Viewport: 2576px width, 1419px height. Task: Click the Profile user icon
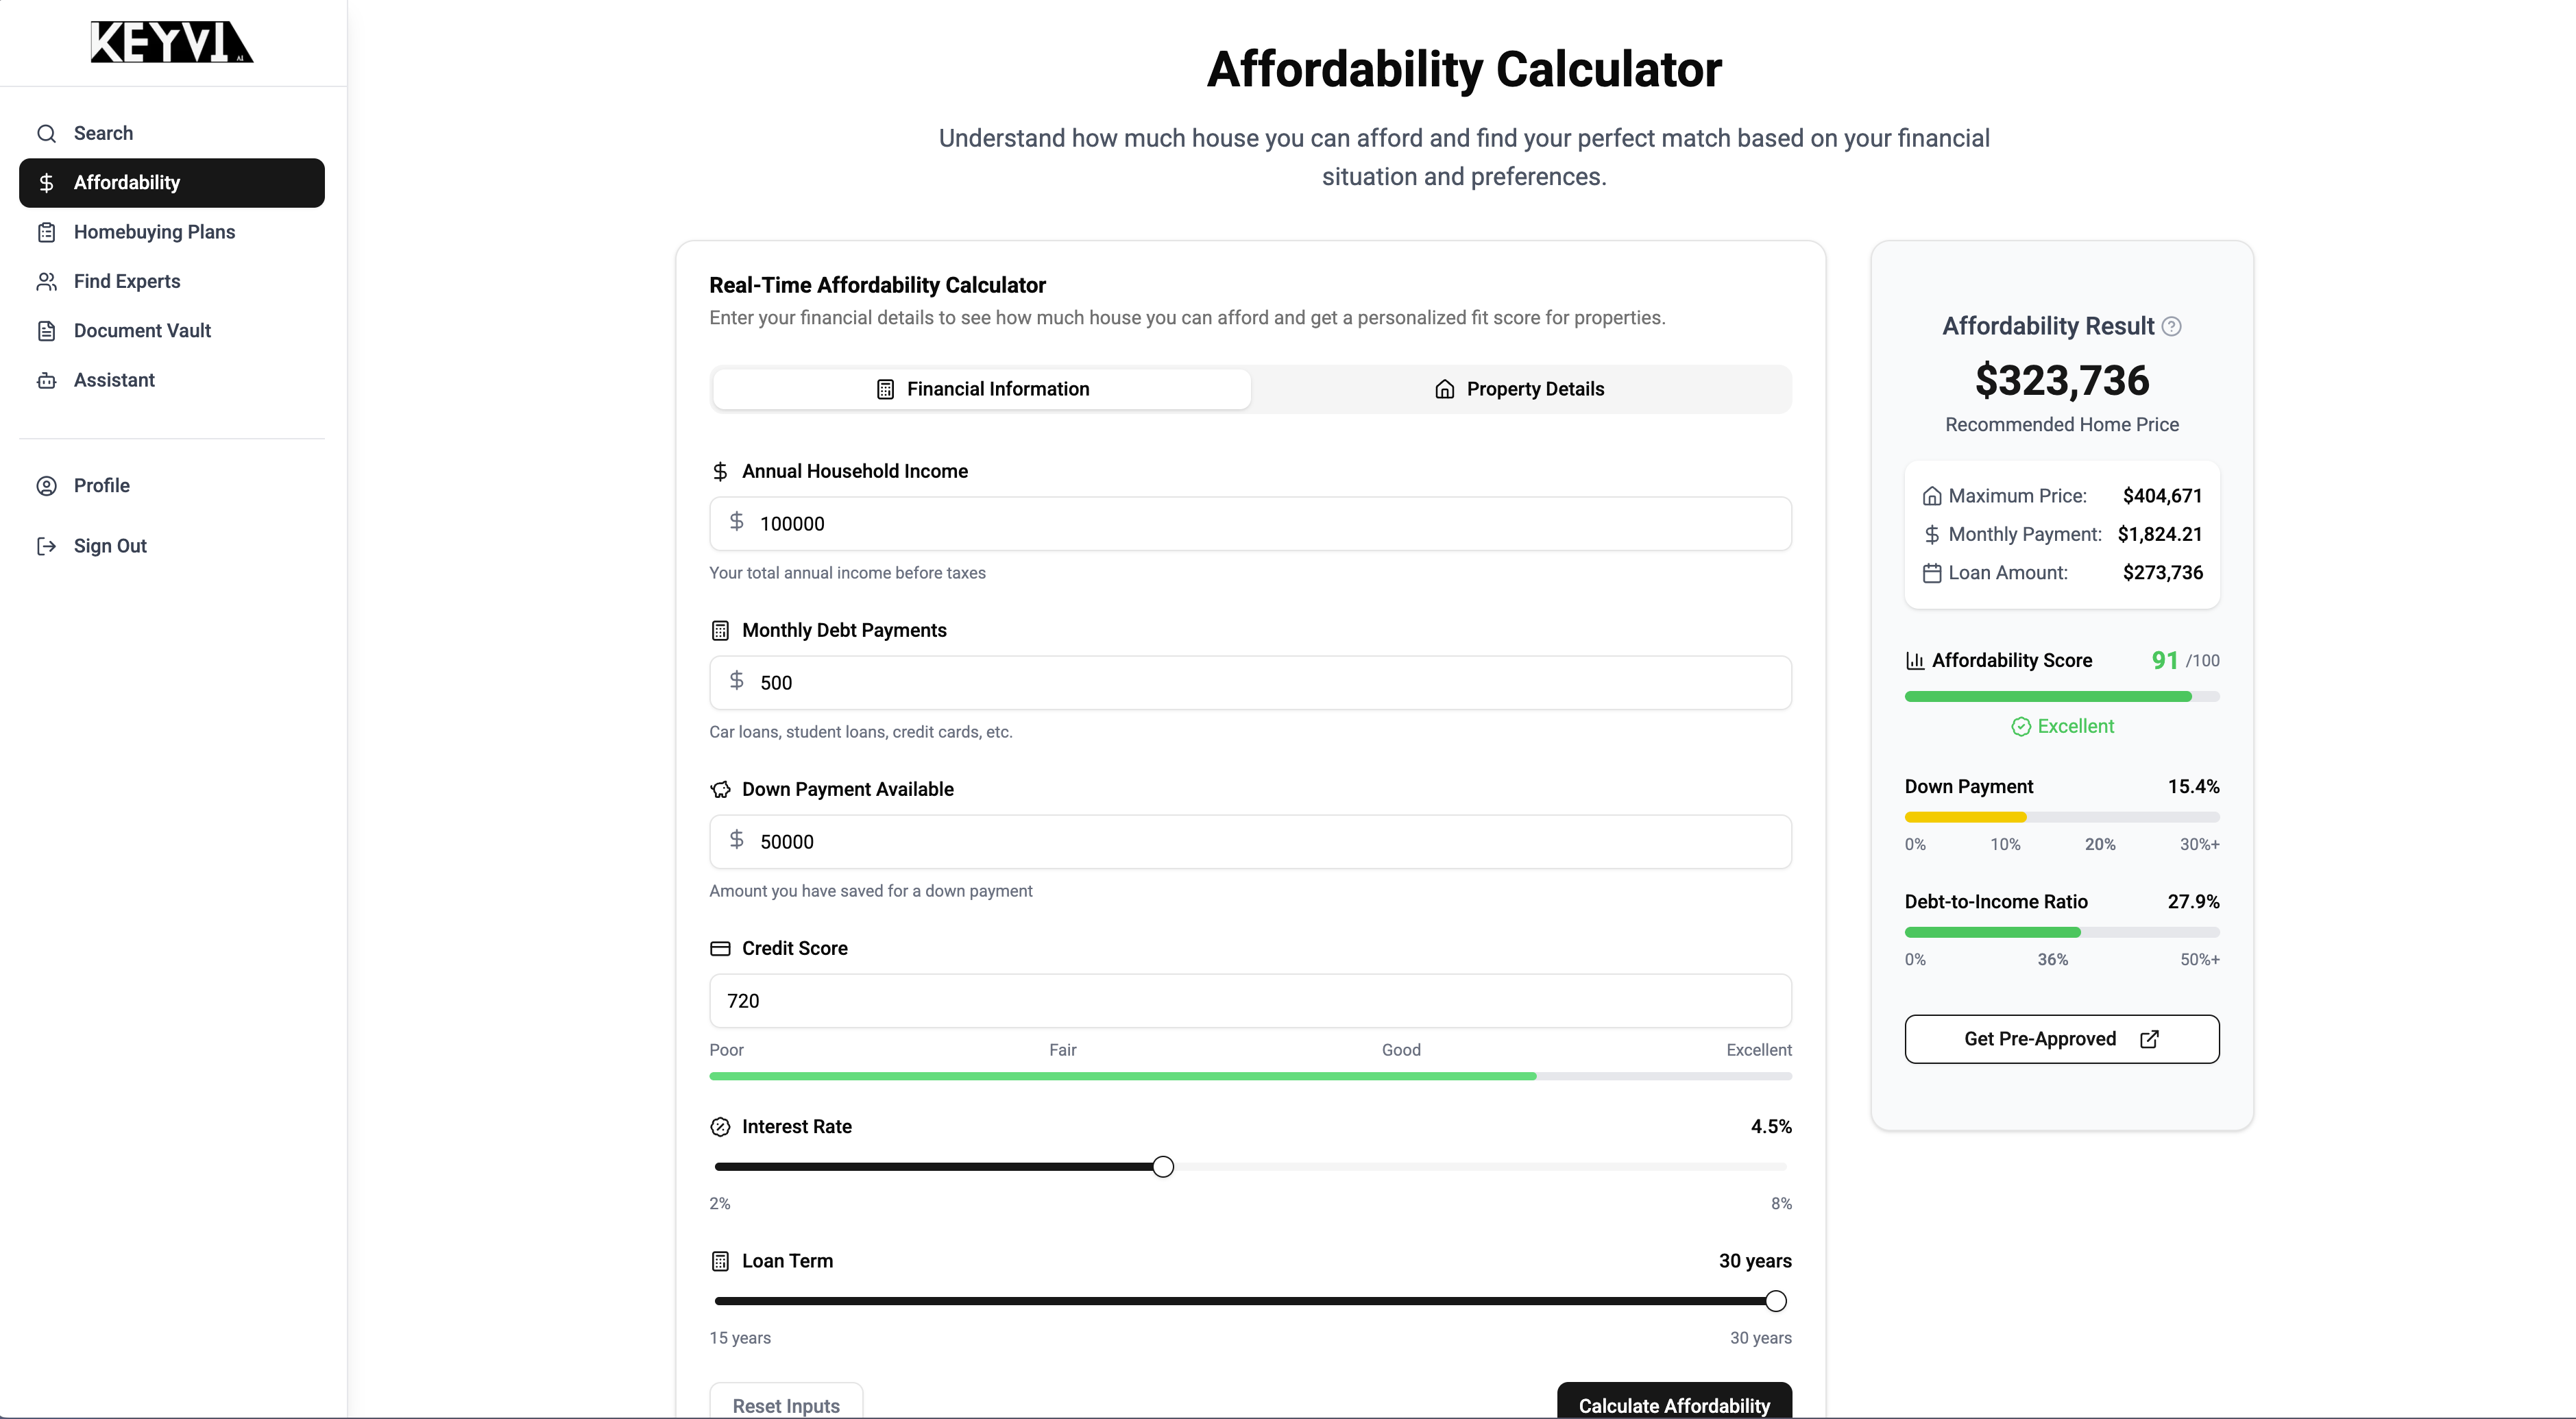pyautogui.click(x=46, y=486)
